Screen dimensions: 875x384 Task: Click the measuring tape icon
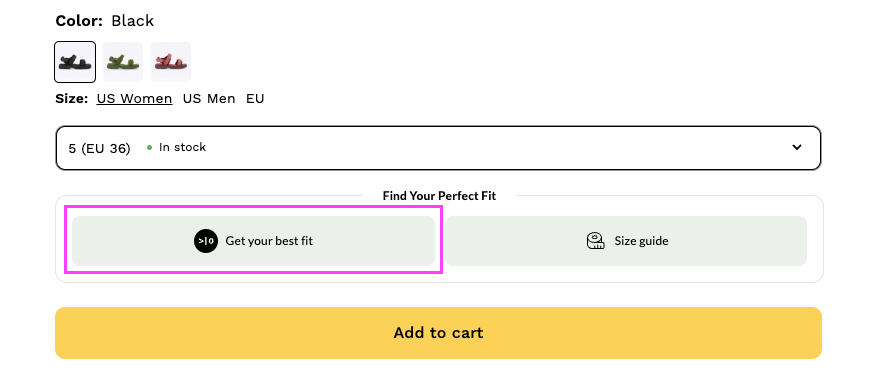(x=596, y=241)
